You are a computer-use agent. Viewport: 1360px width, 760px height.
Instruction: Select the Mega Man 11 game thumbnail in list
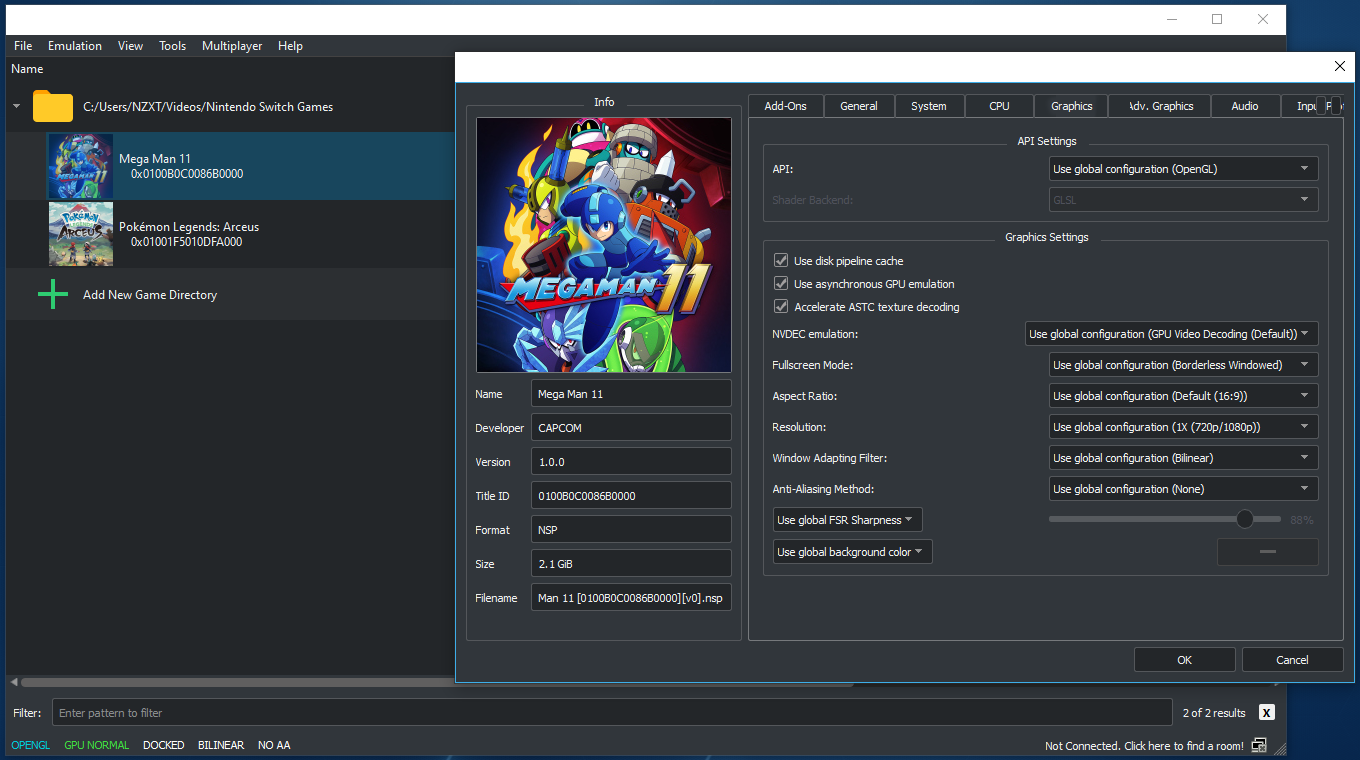81,167
